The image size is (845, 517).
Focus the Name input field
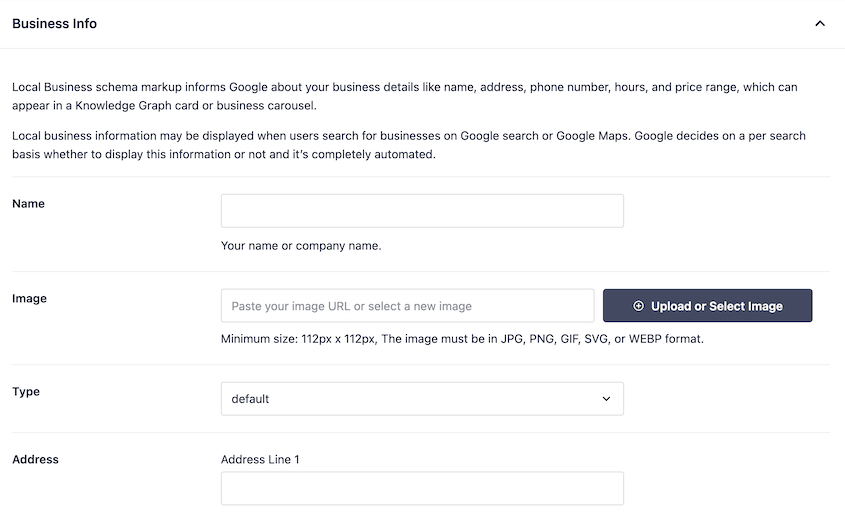(x=422, y=211)
